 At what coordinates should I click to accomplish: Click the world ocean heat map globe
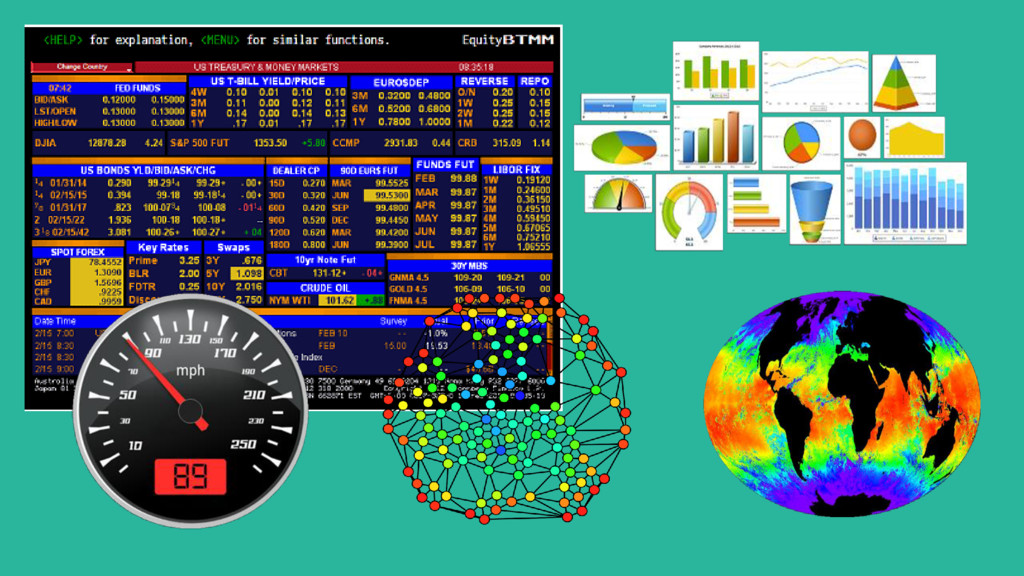(842, 404)
